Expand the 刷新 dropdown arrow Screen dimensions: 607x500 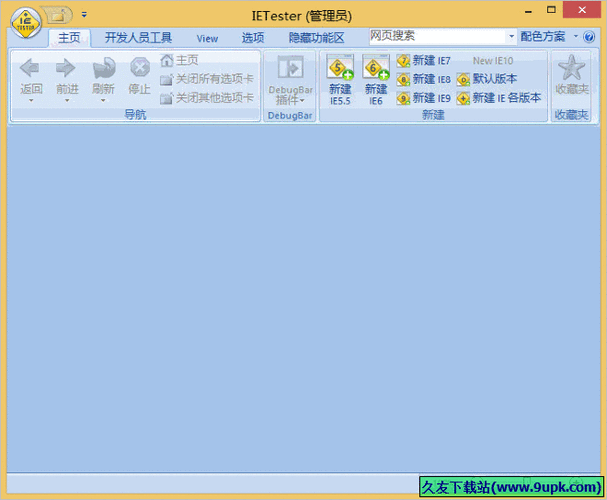103,101
